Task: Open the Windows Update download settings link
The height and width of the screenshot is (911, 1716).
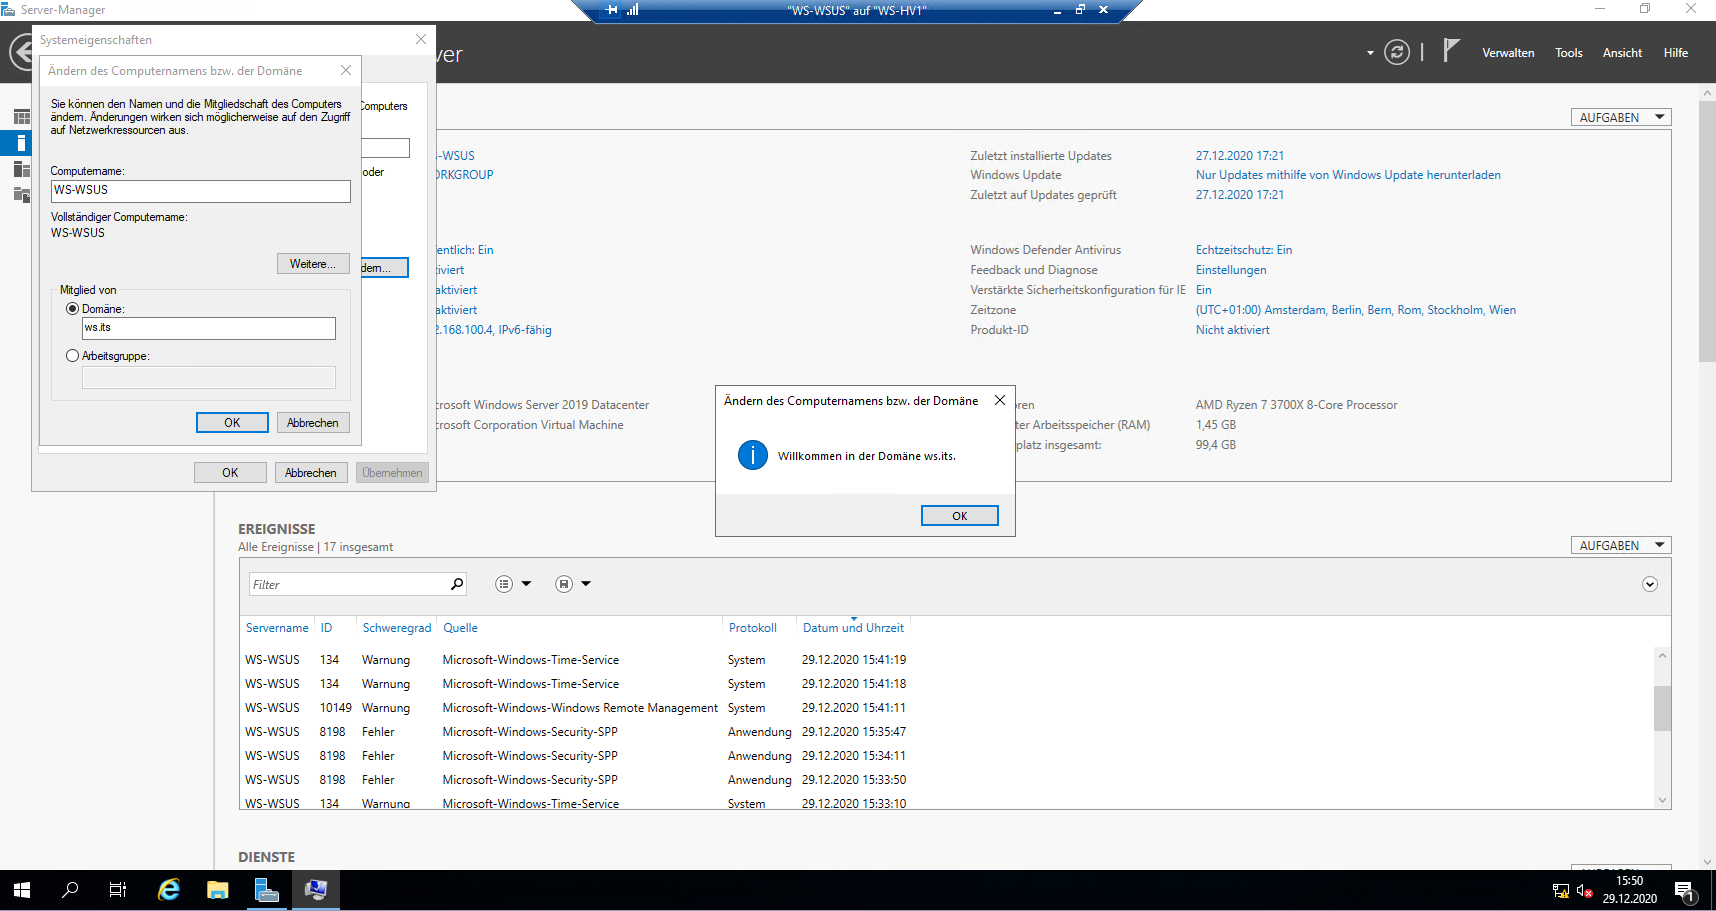Action: [1348, 175]
